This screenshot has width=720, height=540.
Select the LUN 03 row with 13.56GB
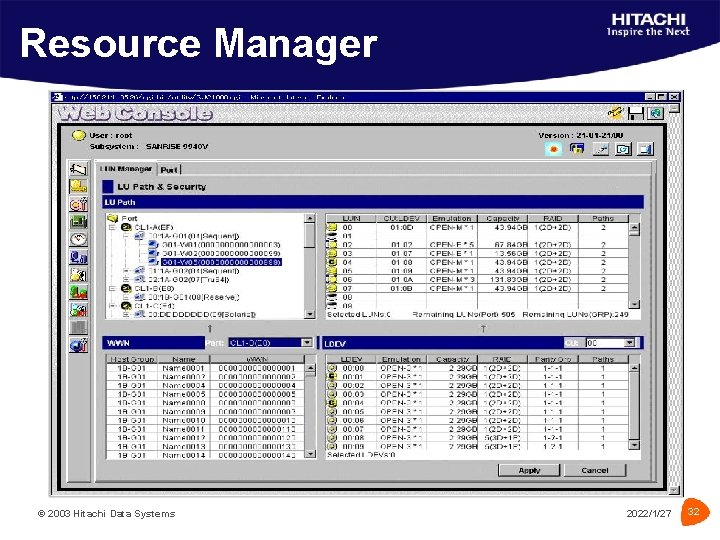pos(478,253)
